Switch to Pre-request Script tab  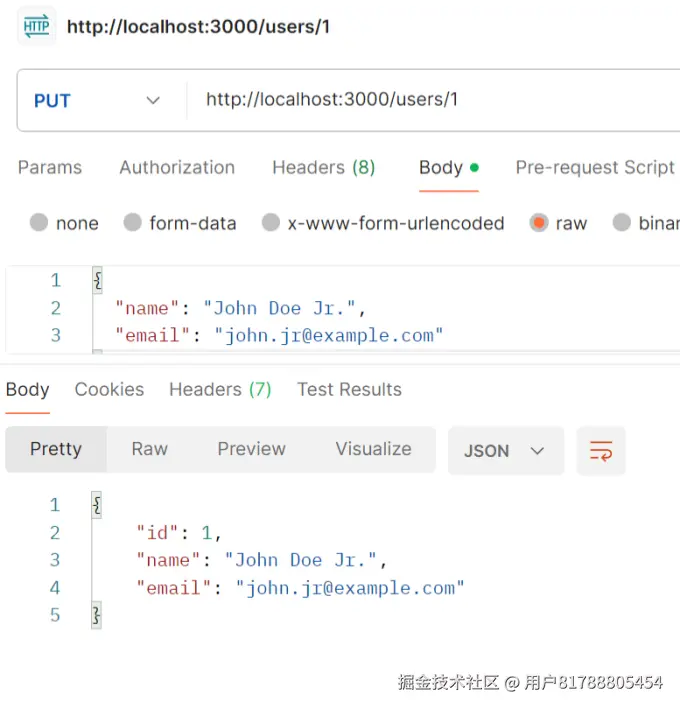pos(595,167)
